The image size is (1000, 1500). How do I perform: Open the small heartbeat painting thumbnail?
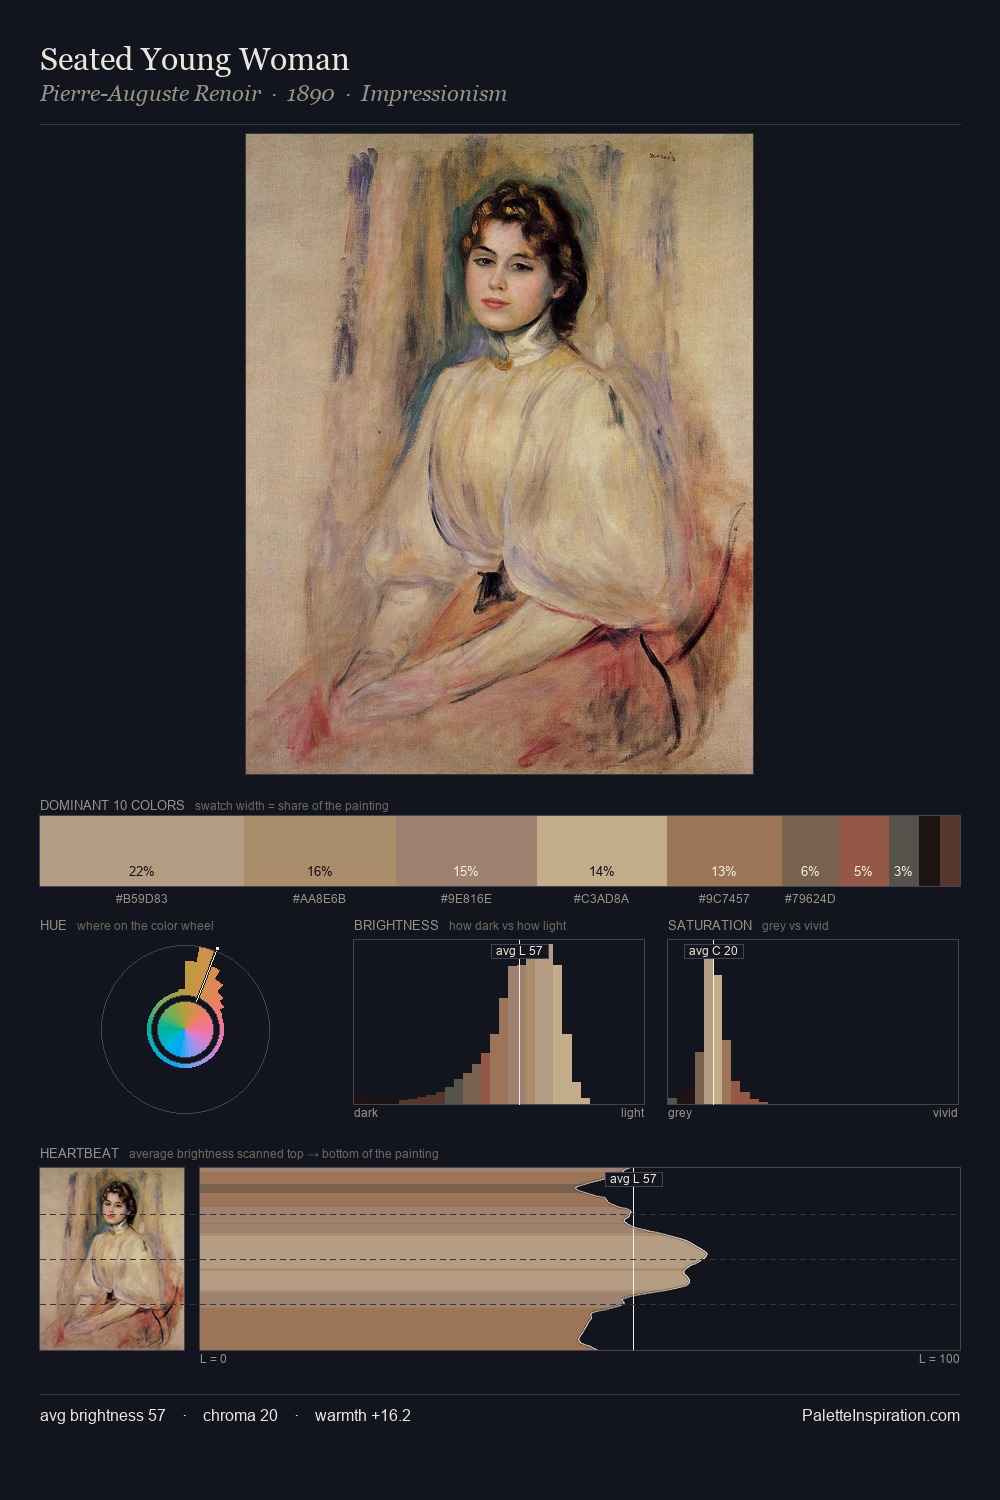tap(112, 1259)
